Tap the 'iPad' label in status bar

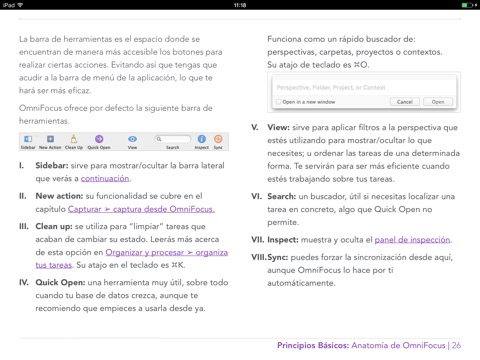(x=9, y=5)
